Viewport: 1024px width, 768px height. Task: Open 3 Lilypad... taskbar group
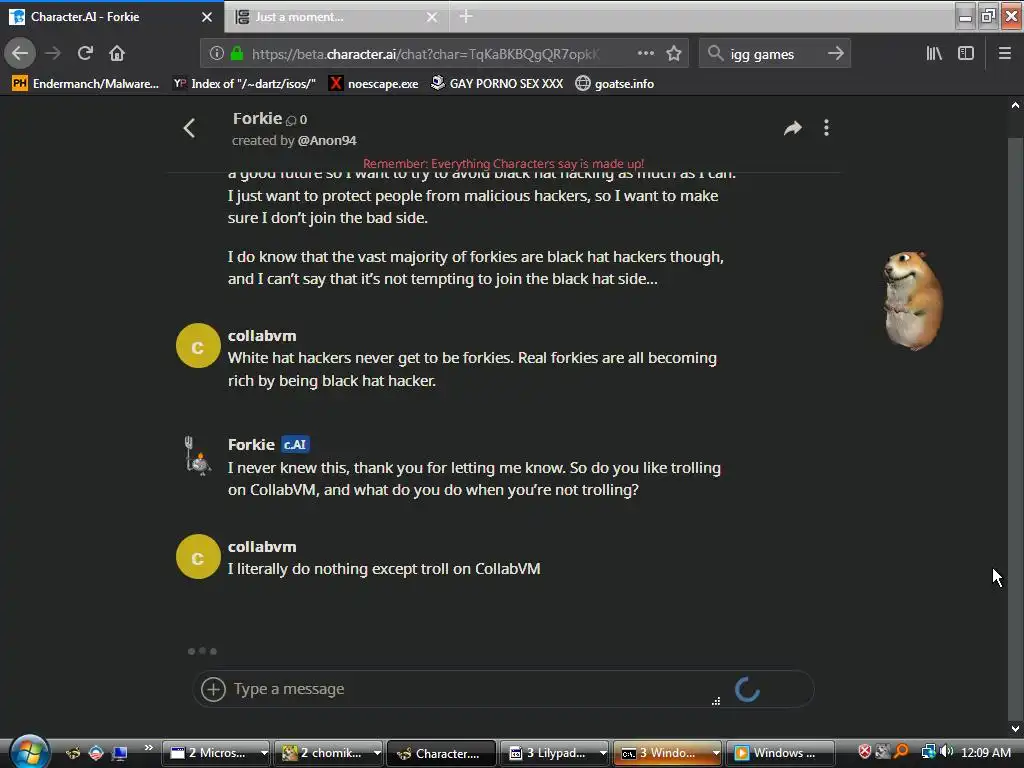[556, 753]
